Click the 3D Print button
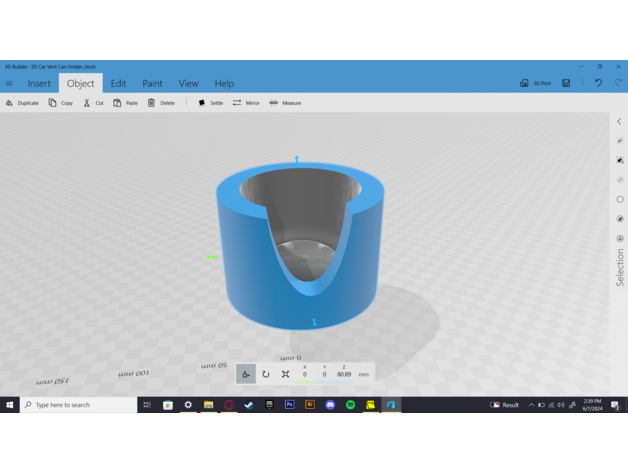This screenshot has height=472, width=628. [537, 84]
